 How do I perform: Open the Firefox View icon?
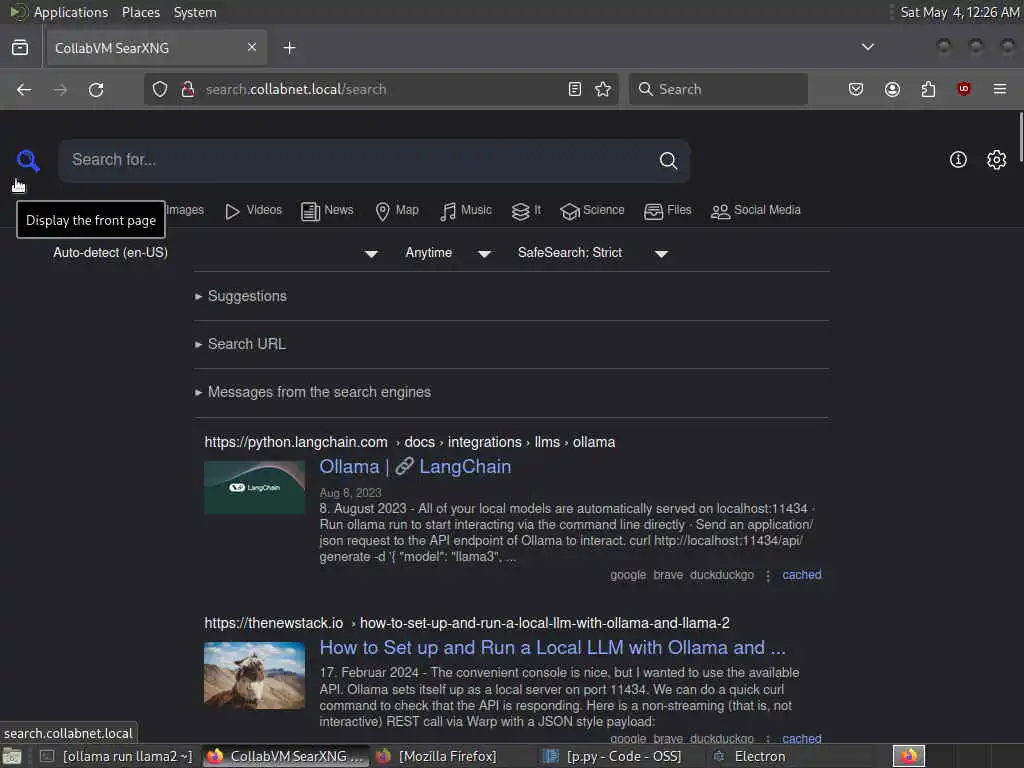(20, 48)
